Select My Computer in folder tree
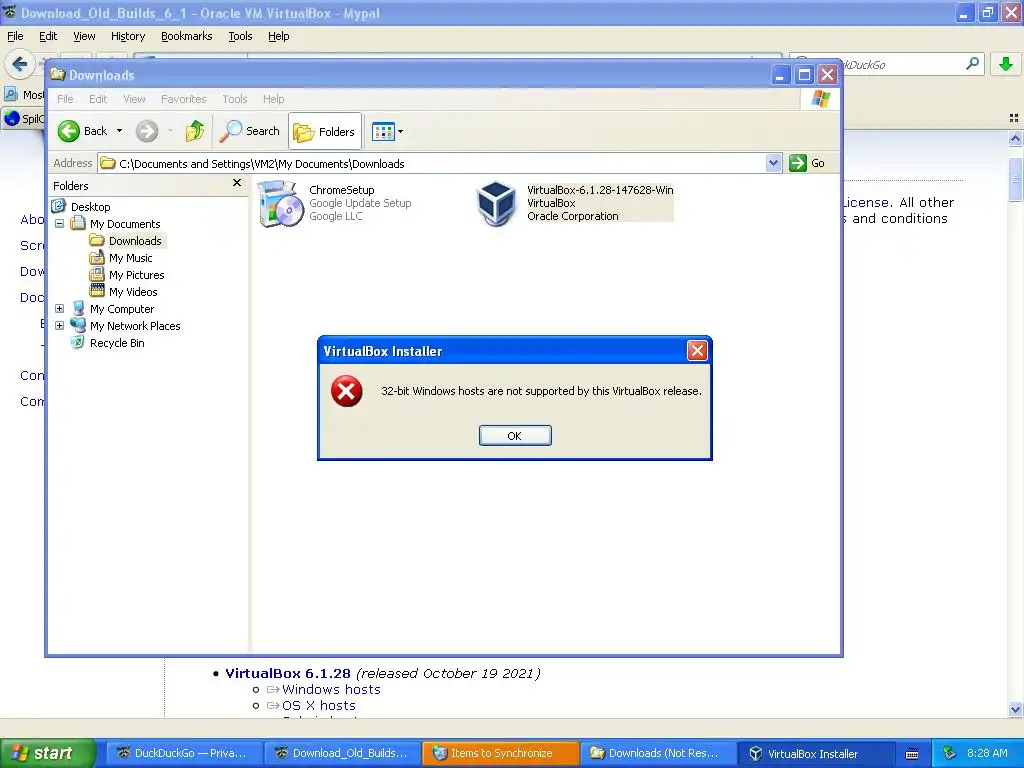Image resolution: width=1024 pixels, height=768 pixels. click(x=121, y=309)
